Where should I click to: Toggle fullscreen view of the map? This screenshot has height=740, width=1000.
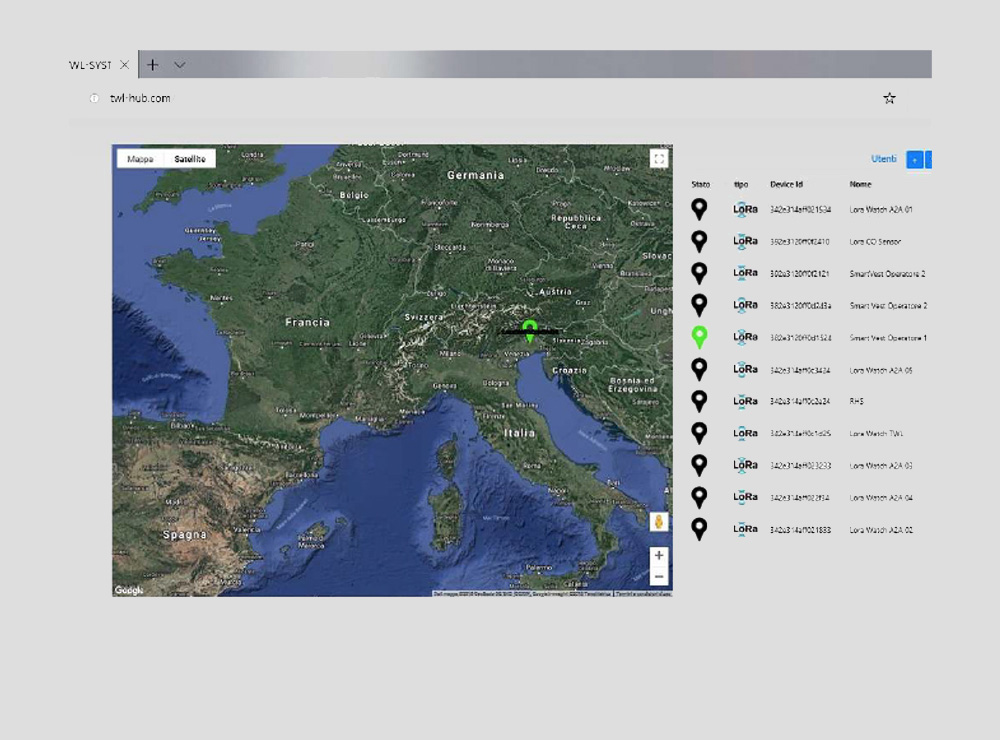pyautogui.click(x=659, y=159)
